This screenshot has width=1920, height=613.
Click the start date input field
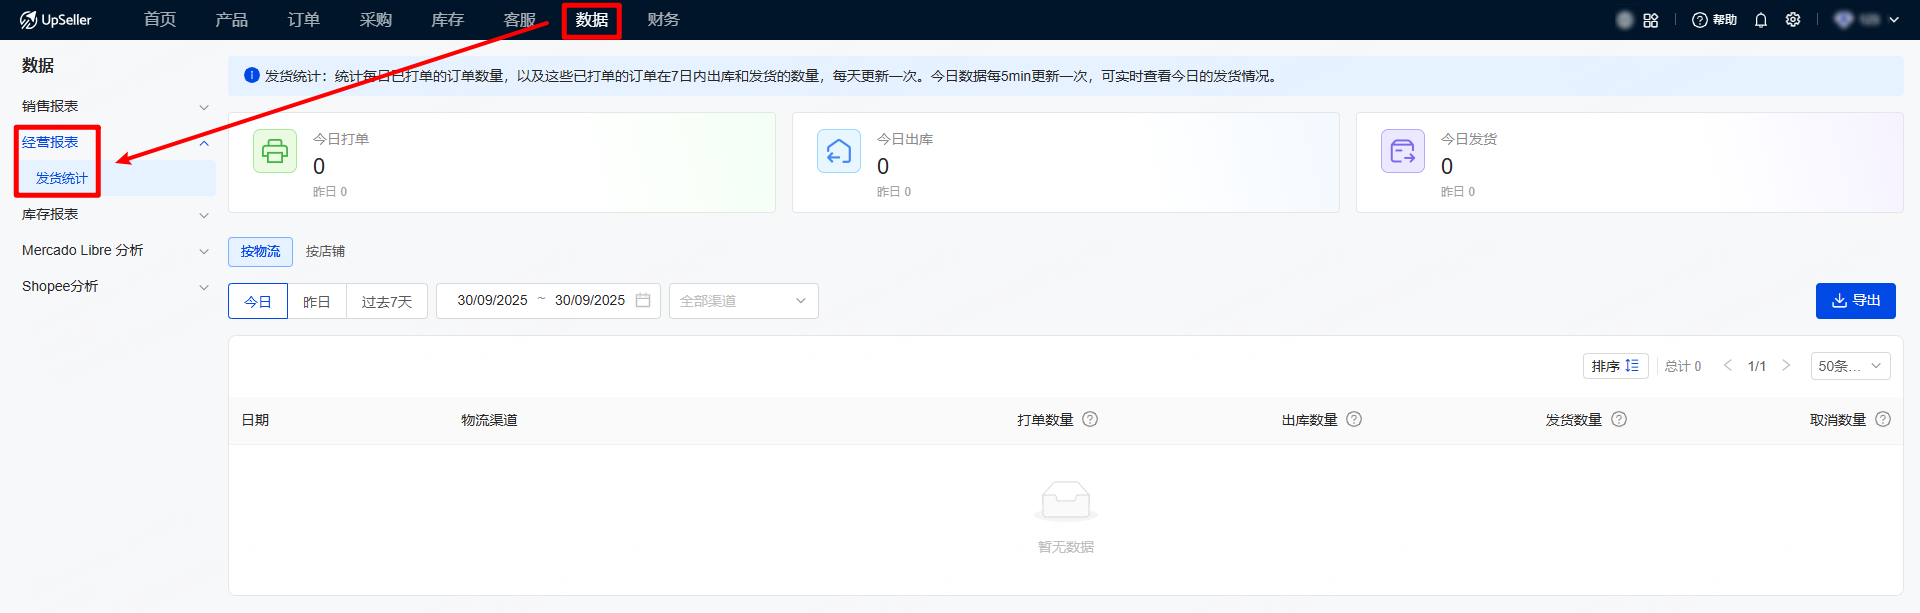[x=492, y=300]
